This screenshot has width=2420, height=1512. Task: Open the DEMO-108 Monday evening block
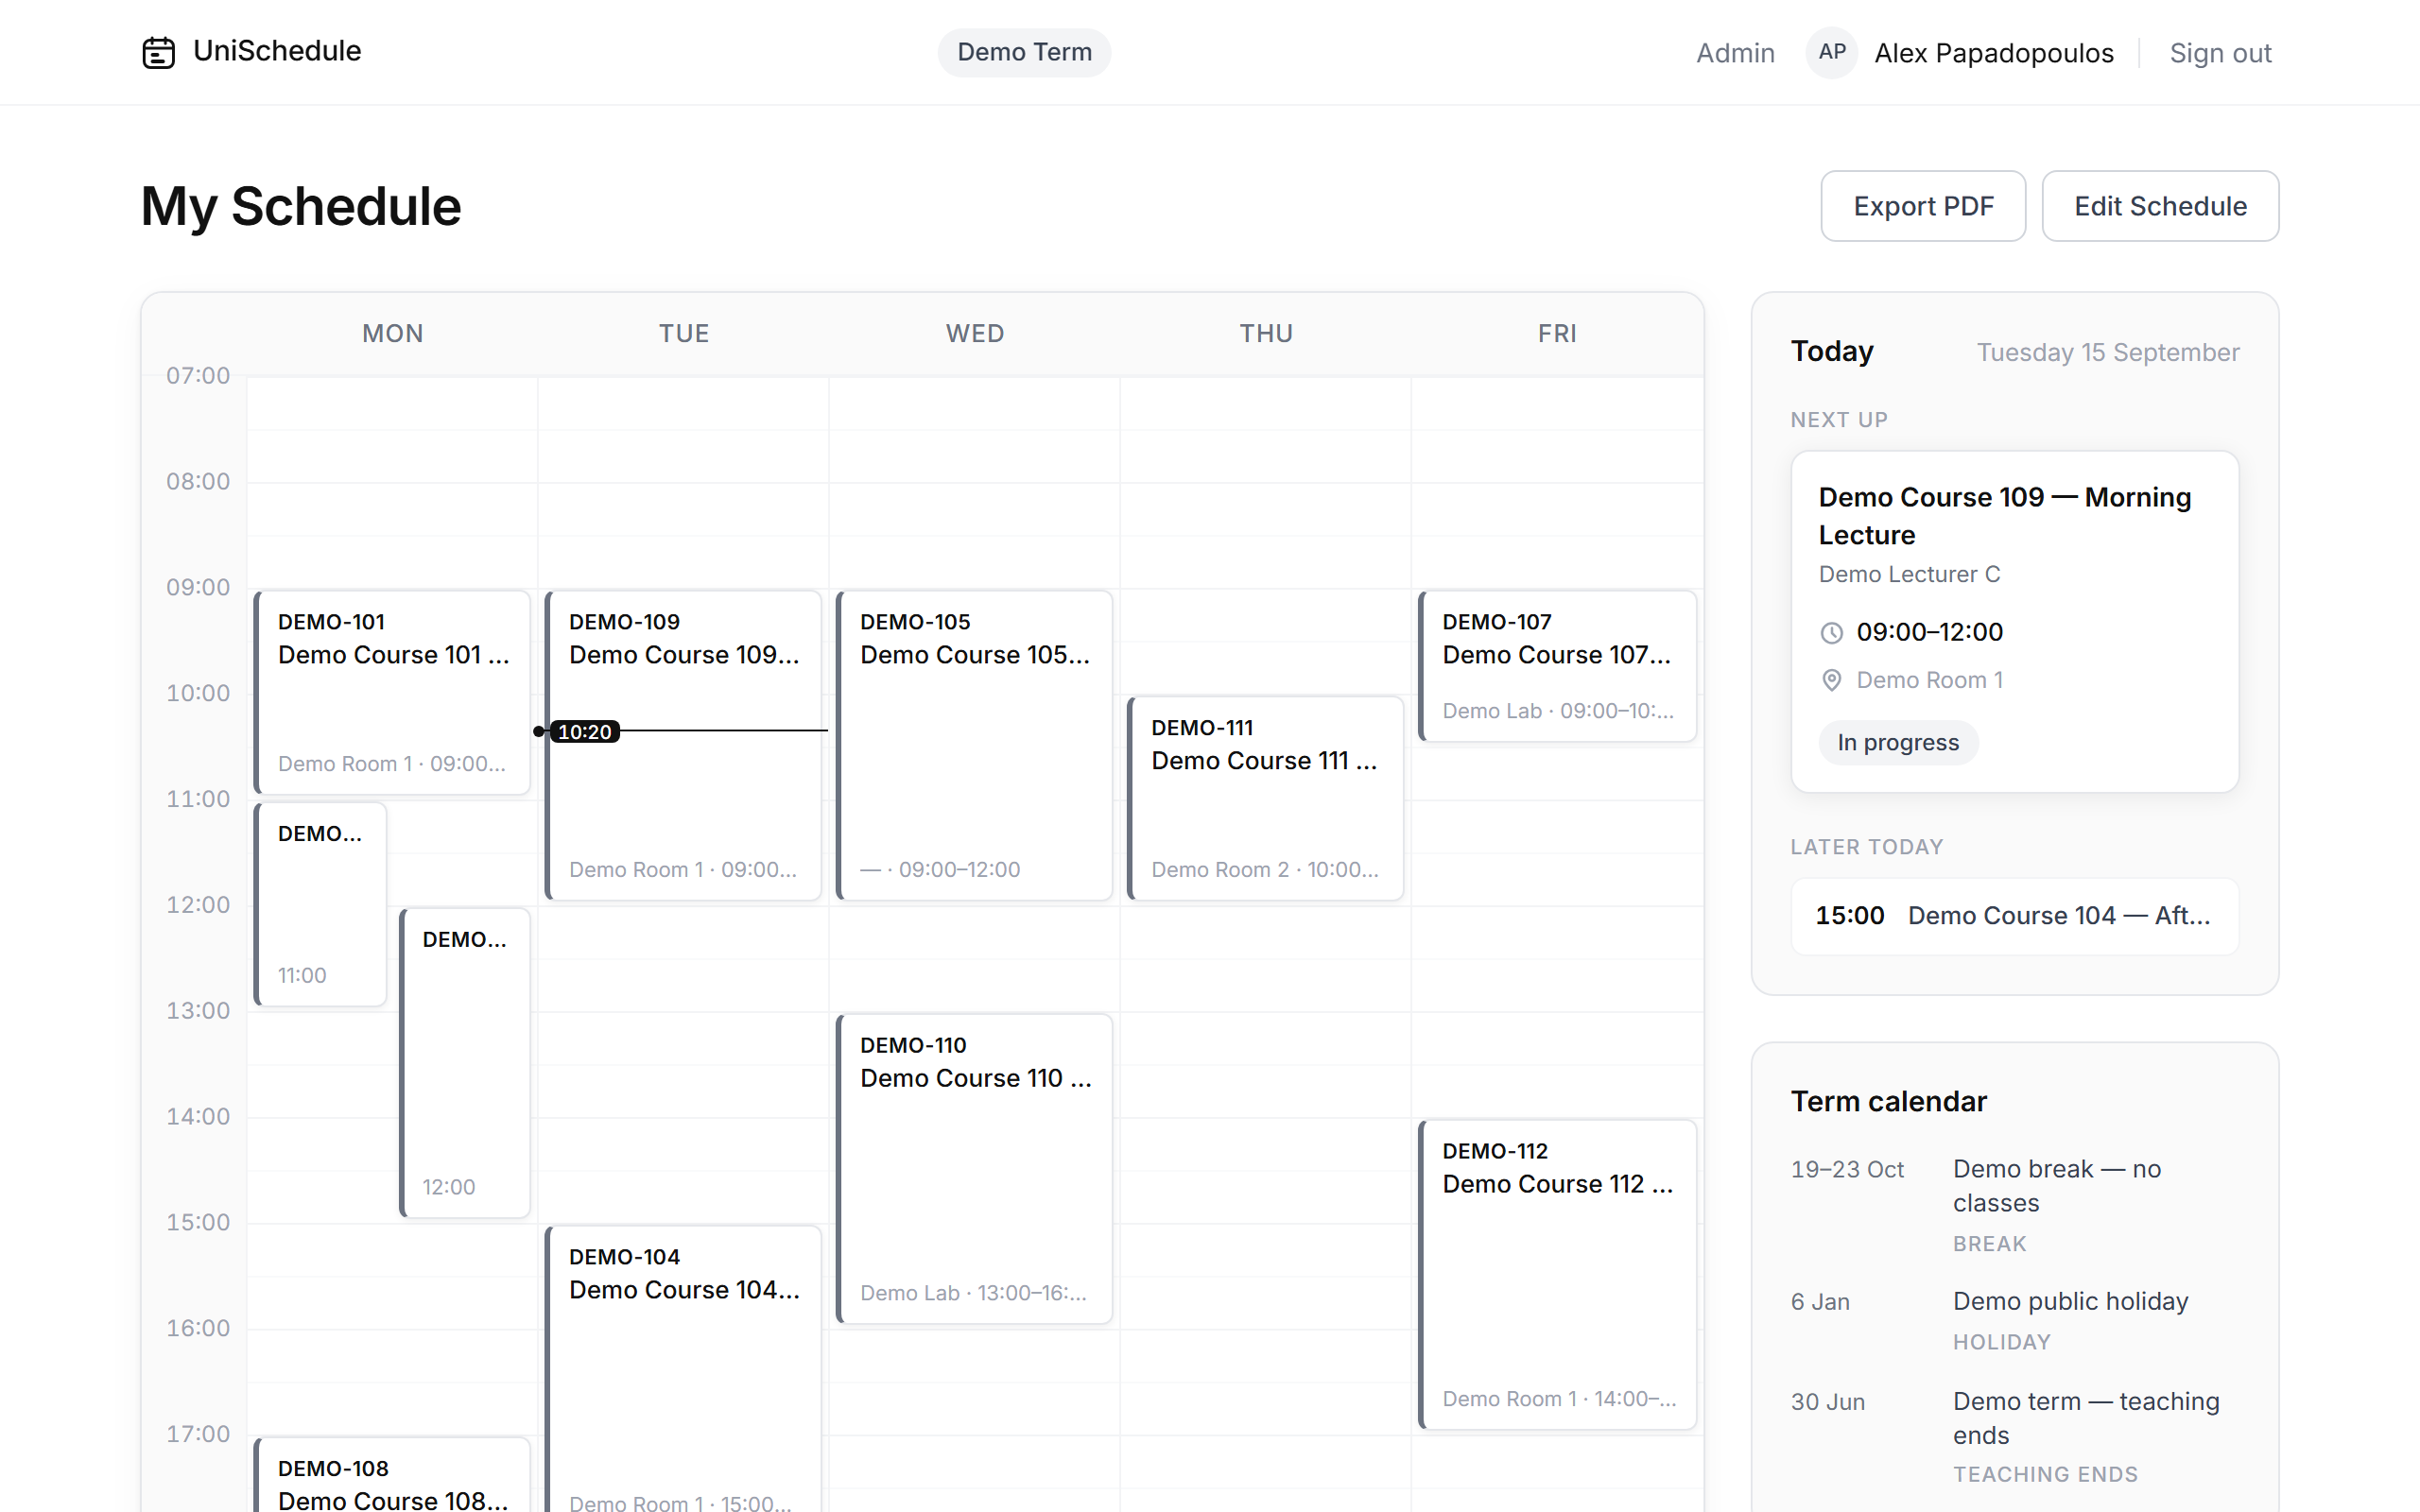[392, 1475]
